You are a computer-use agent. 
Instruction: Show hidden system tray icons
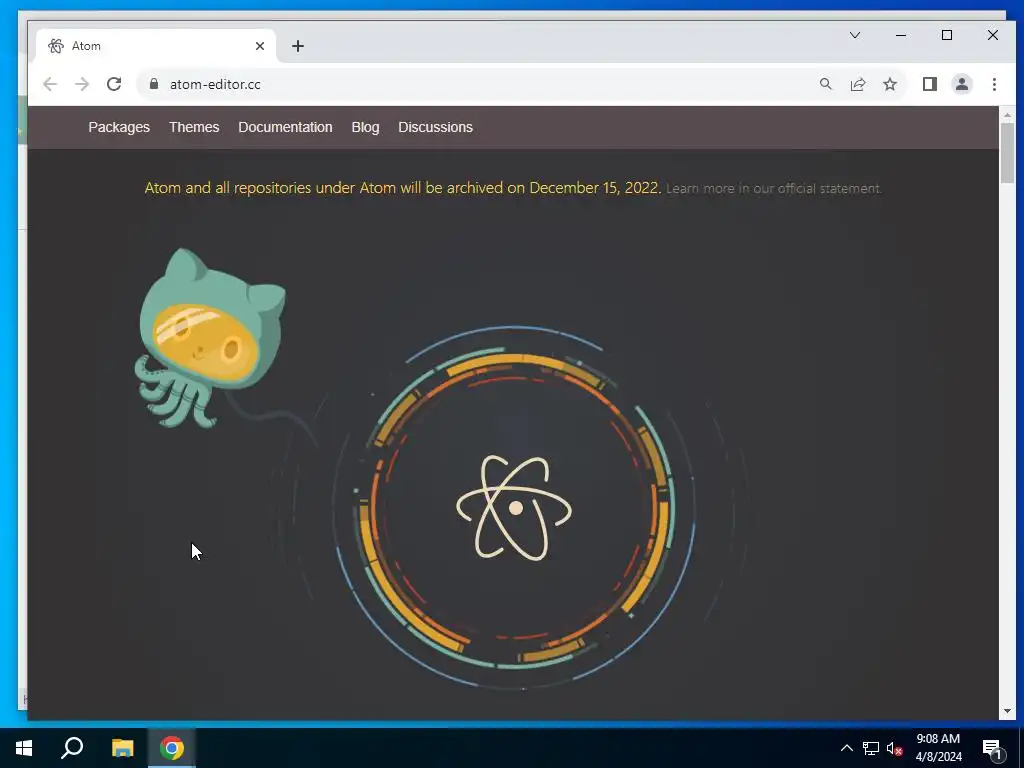click(x=846, y=748)
